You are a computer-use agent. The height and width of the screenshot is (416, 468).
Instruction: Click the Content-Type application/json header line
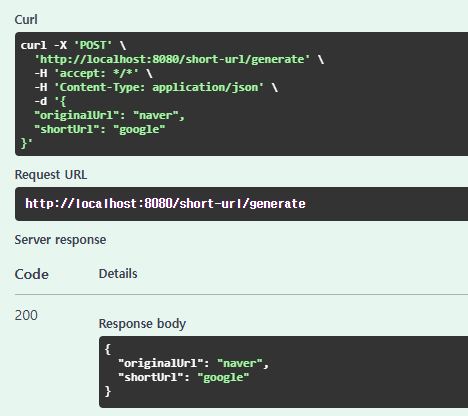tap(156, 87)
